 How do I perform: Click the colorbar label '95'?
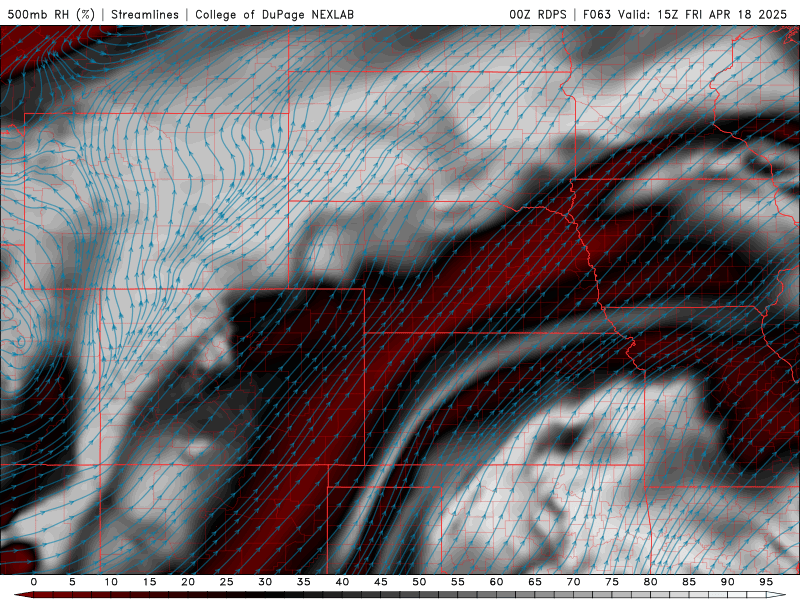click(x=766, y=582)
